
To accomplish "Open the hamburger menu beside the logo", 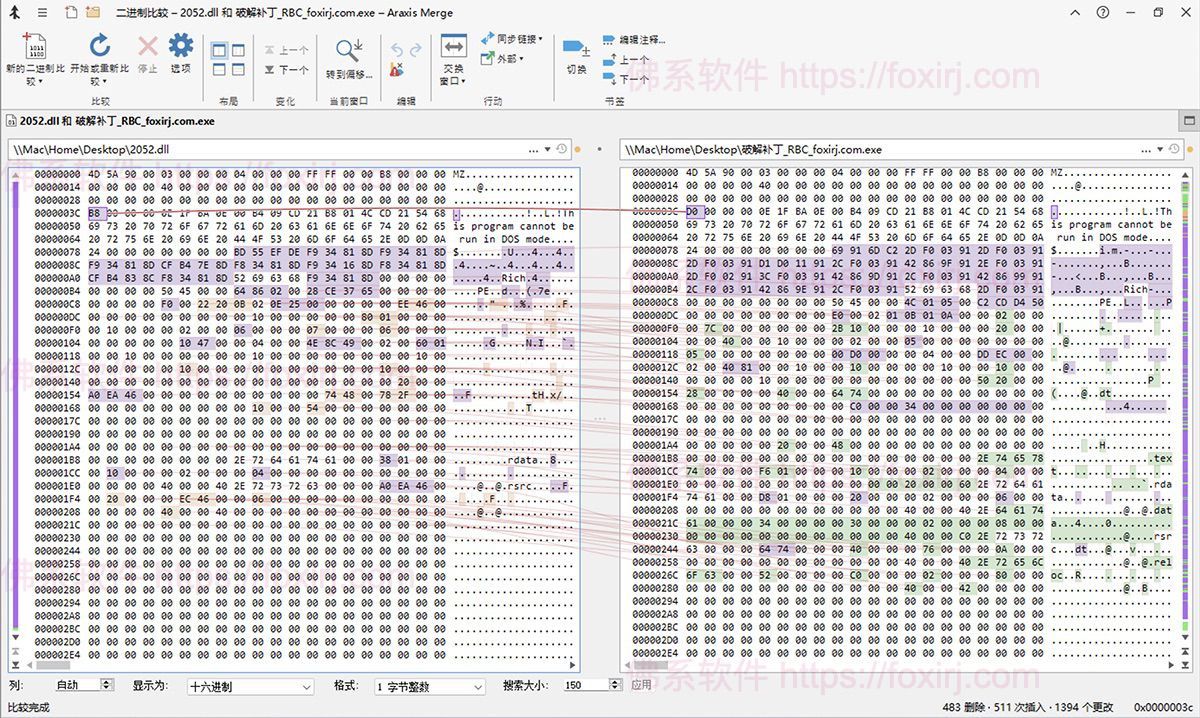I will 40,12.
